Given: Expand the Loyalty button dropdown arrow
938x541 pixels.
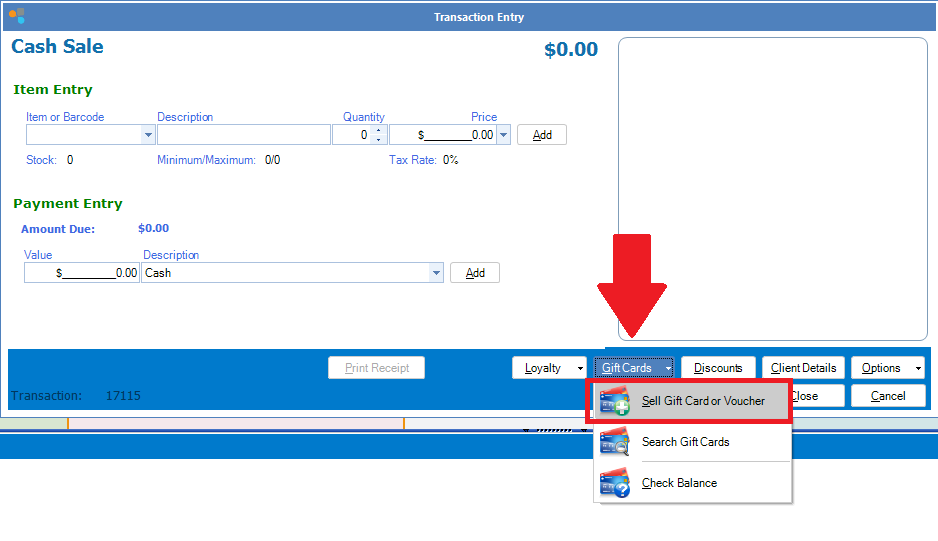Looking at the screenshot, I should pyautogui.click(x=579, y=368).
